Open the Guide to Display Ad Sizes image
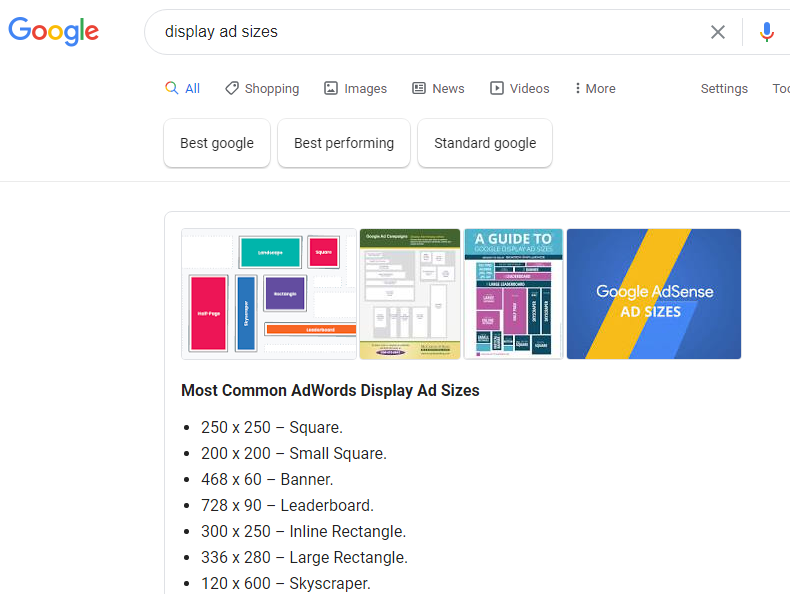Viewport: 790px width, 594px height. [513, 294]
